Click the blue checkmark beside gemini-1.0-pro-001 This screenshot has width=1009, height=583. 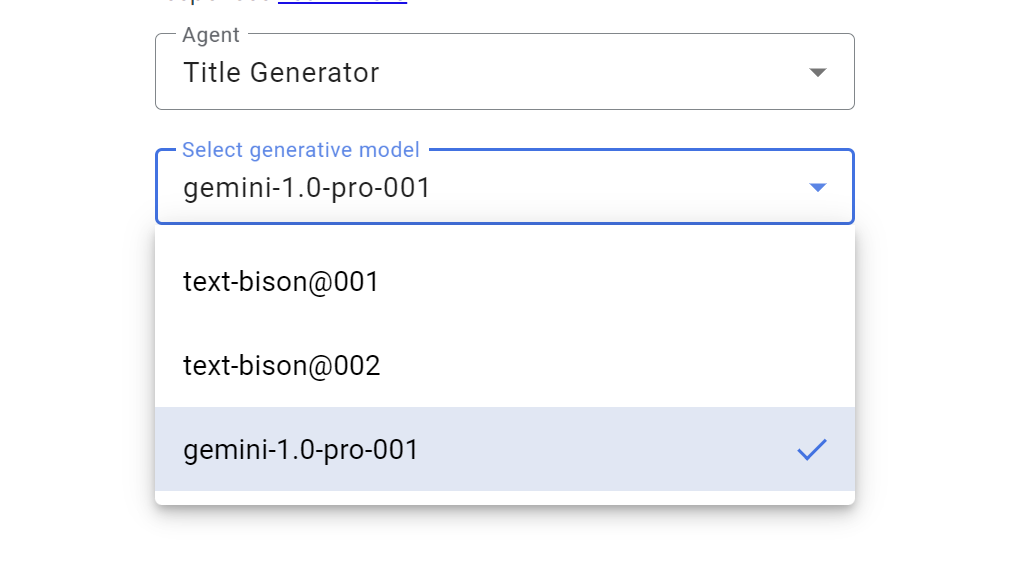pyautogui.click(x=812, y=450)
